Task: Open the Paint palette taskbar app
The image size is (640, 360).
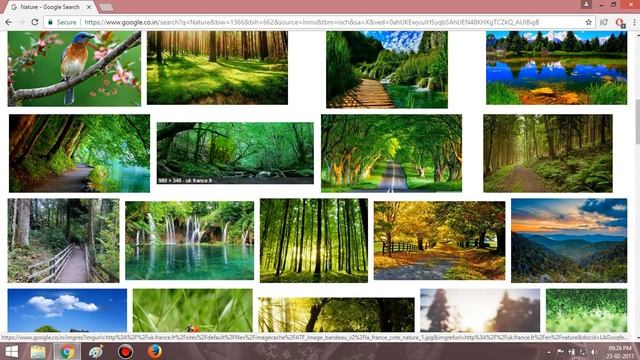Action: (96, 351)
